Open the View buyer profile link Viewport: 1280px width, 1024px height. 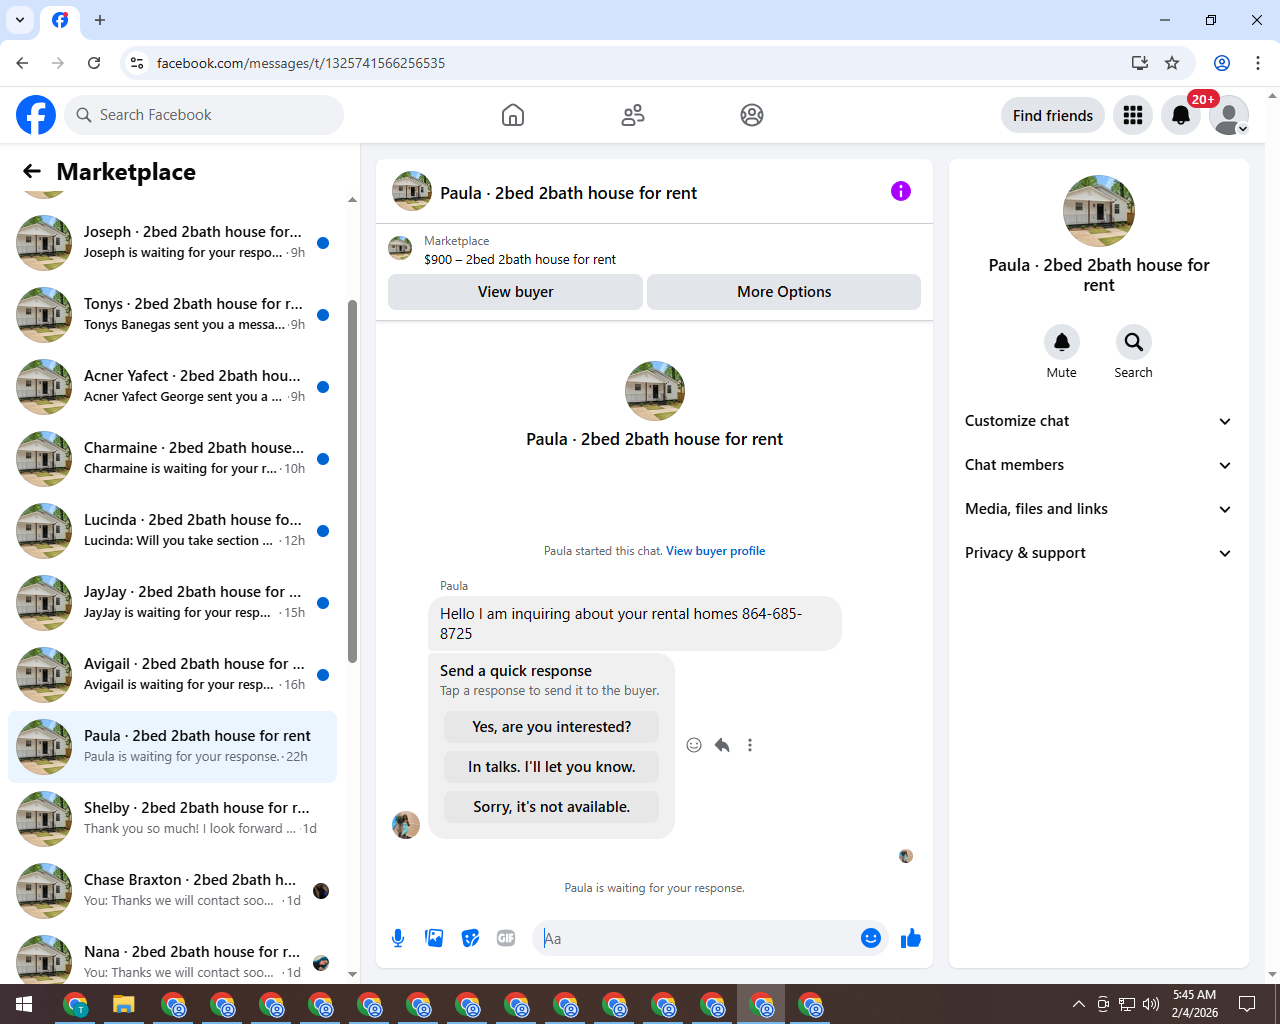click(x=716, y=551)
